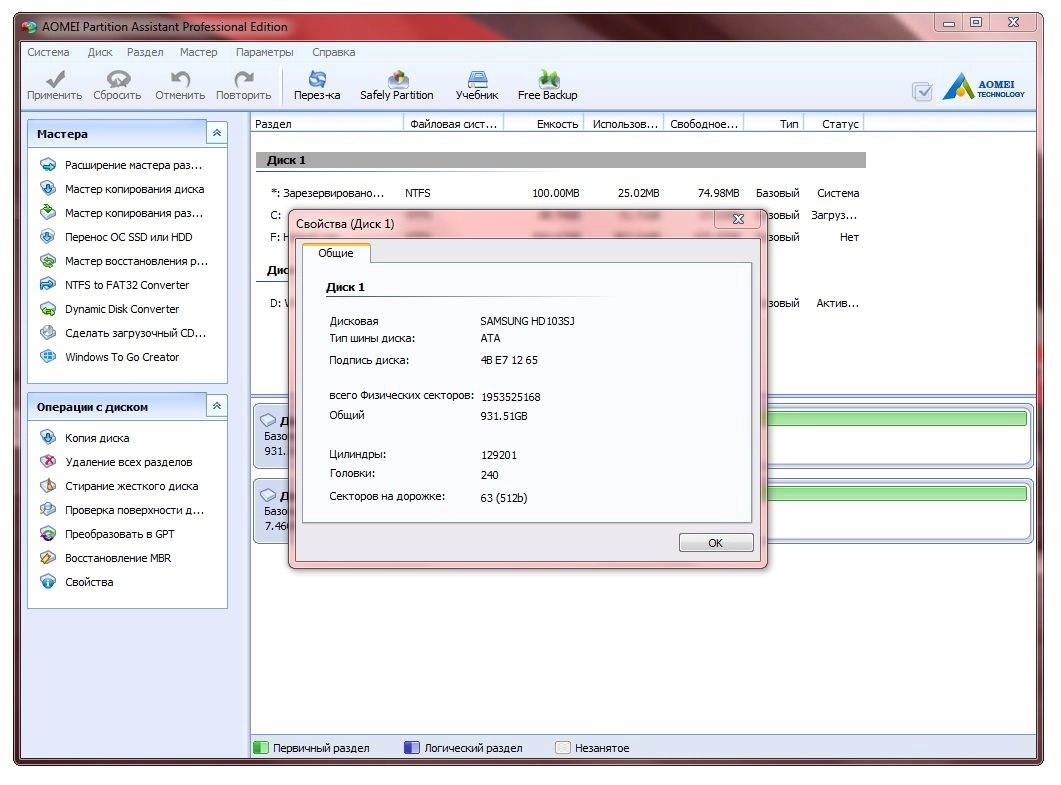Click the Система status cell

(838, 193)
